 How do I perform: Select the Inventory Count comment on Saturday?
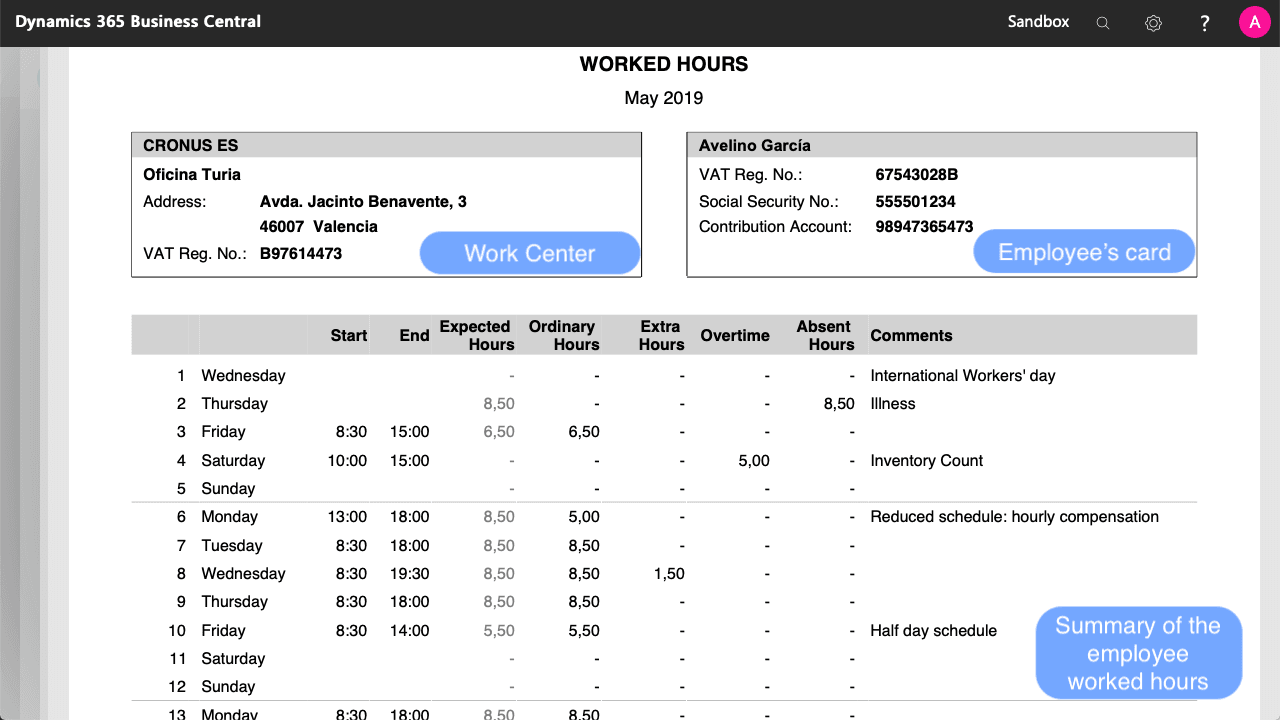coord(926,460)
